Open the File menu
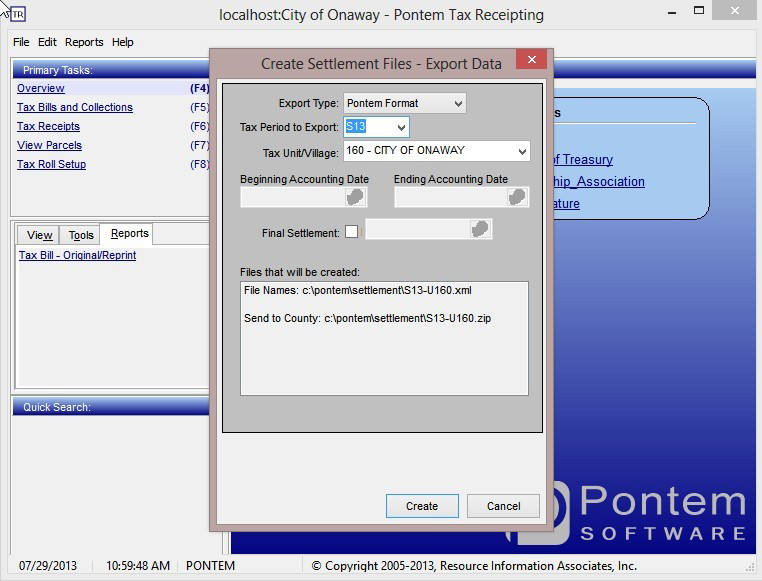762x581 pixels. click(x=21, y=42)
